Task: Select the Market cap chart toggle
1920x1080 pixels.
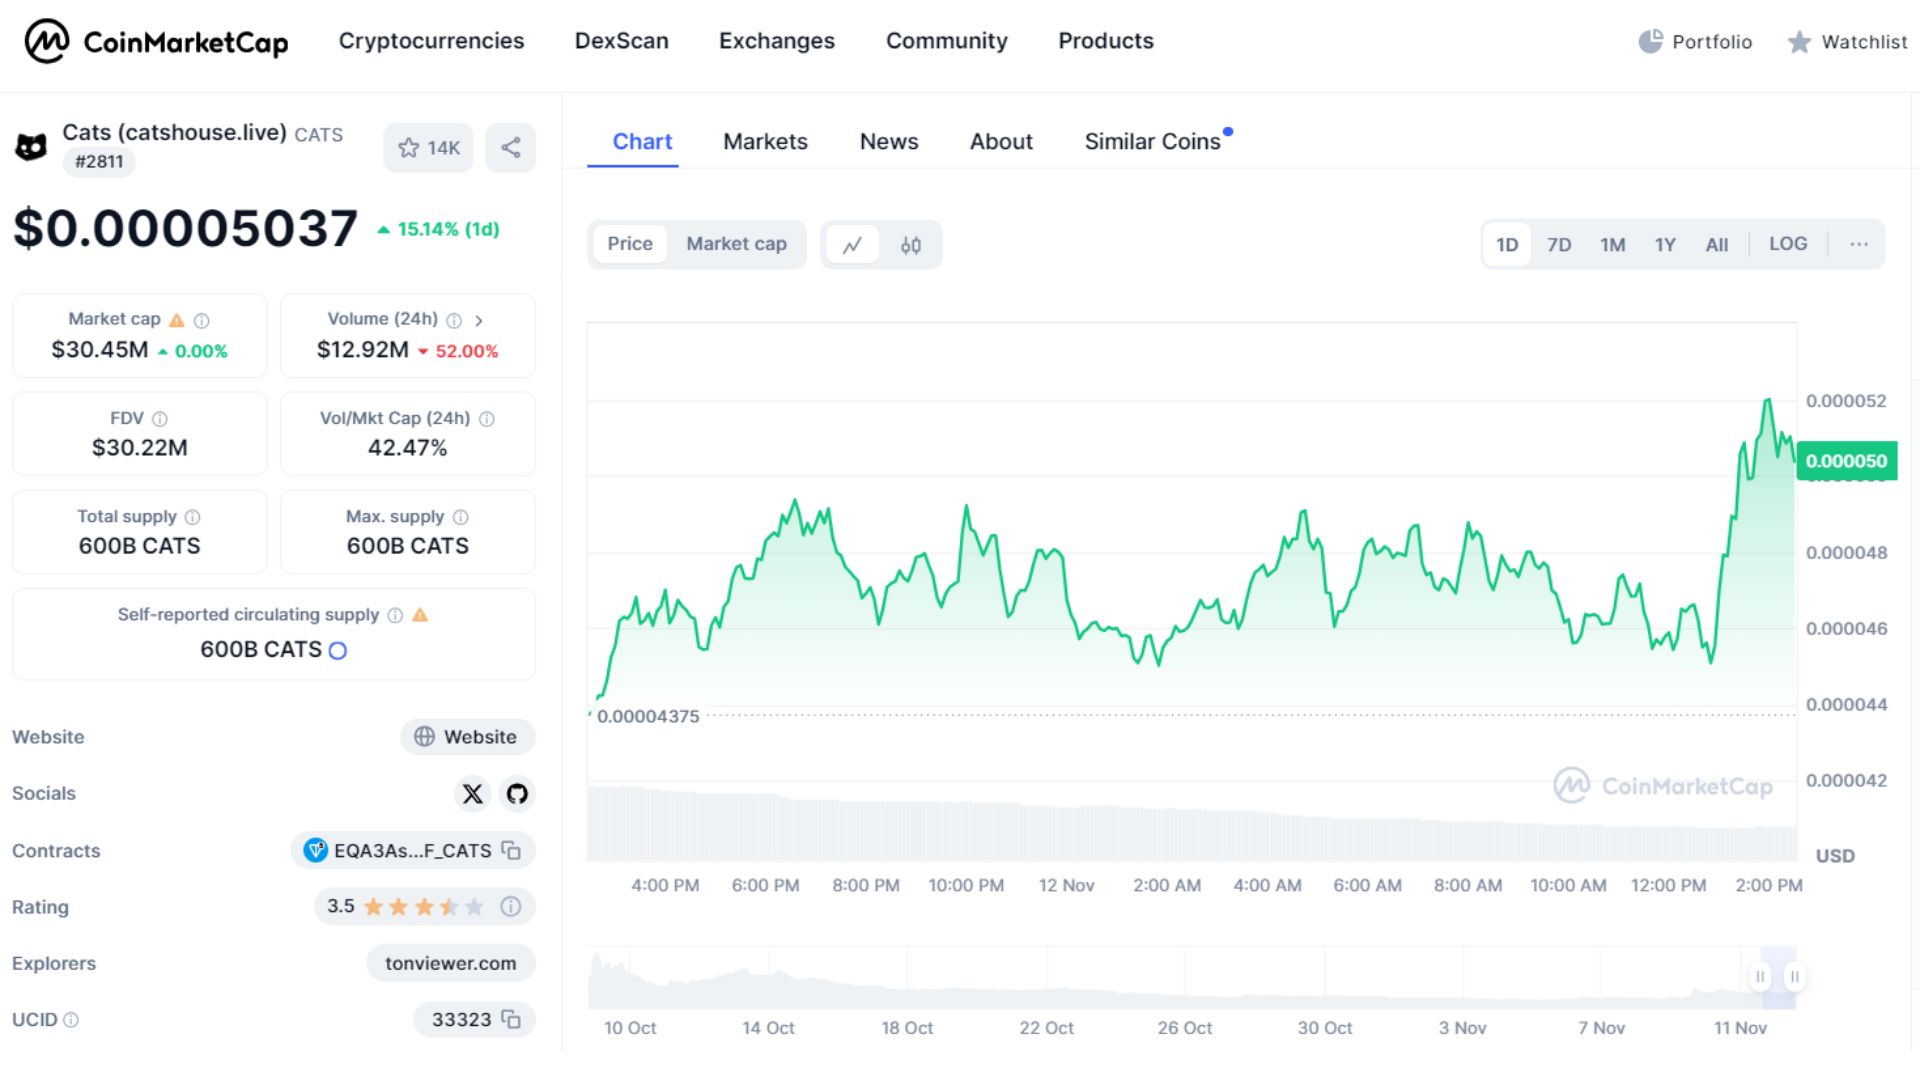Action: 737,244
